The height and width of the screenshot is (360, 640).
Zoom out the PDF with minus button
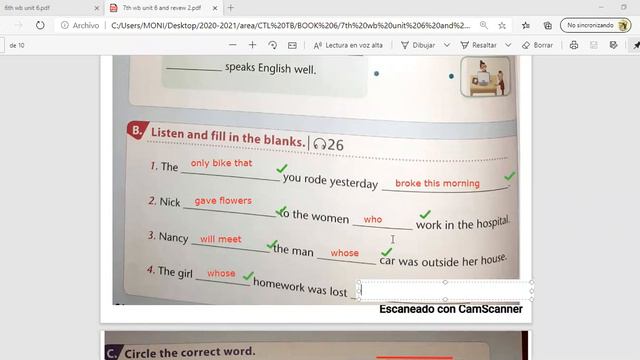(233, 45)
